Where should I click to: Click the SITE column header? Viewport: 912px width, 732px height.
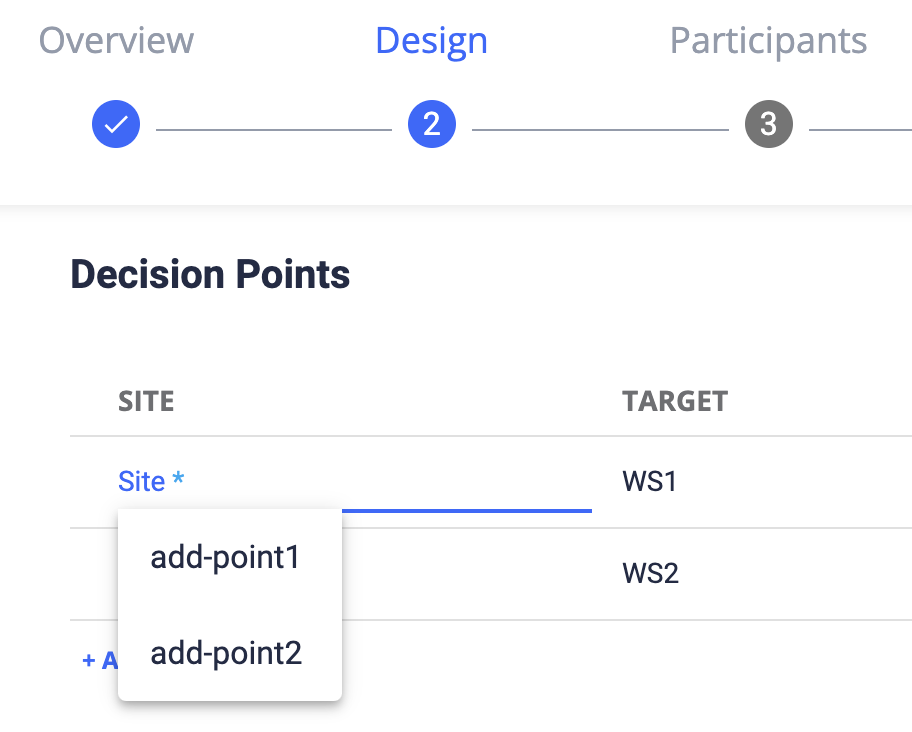tap(146, 400)
